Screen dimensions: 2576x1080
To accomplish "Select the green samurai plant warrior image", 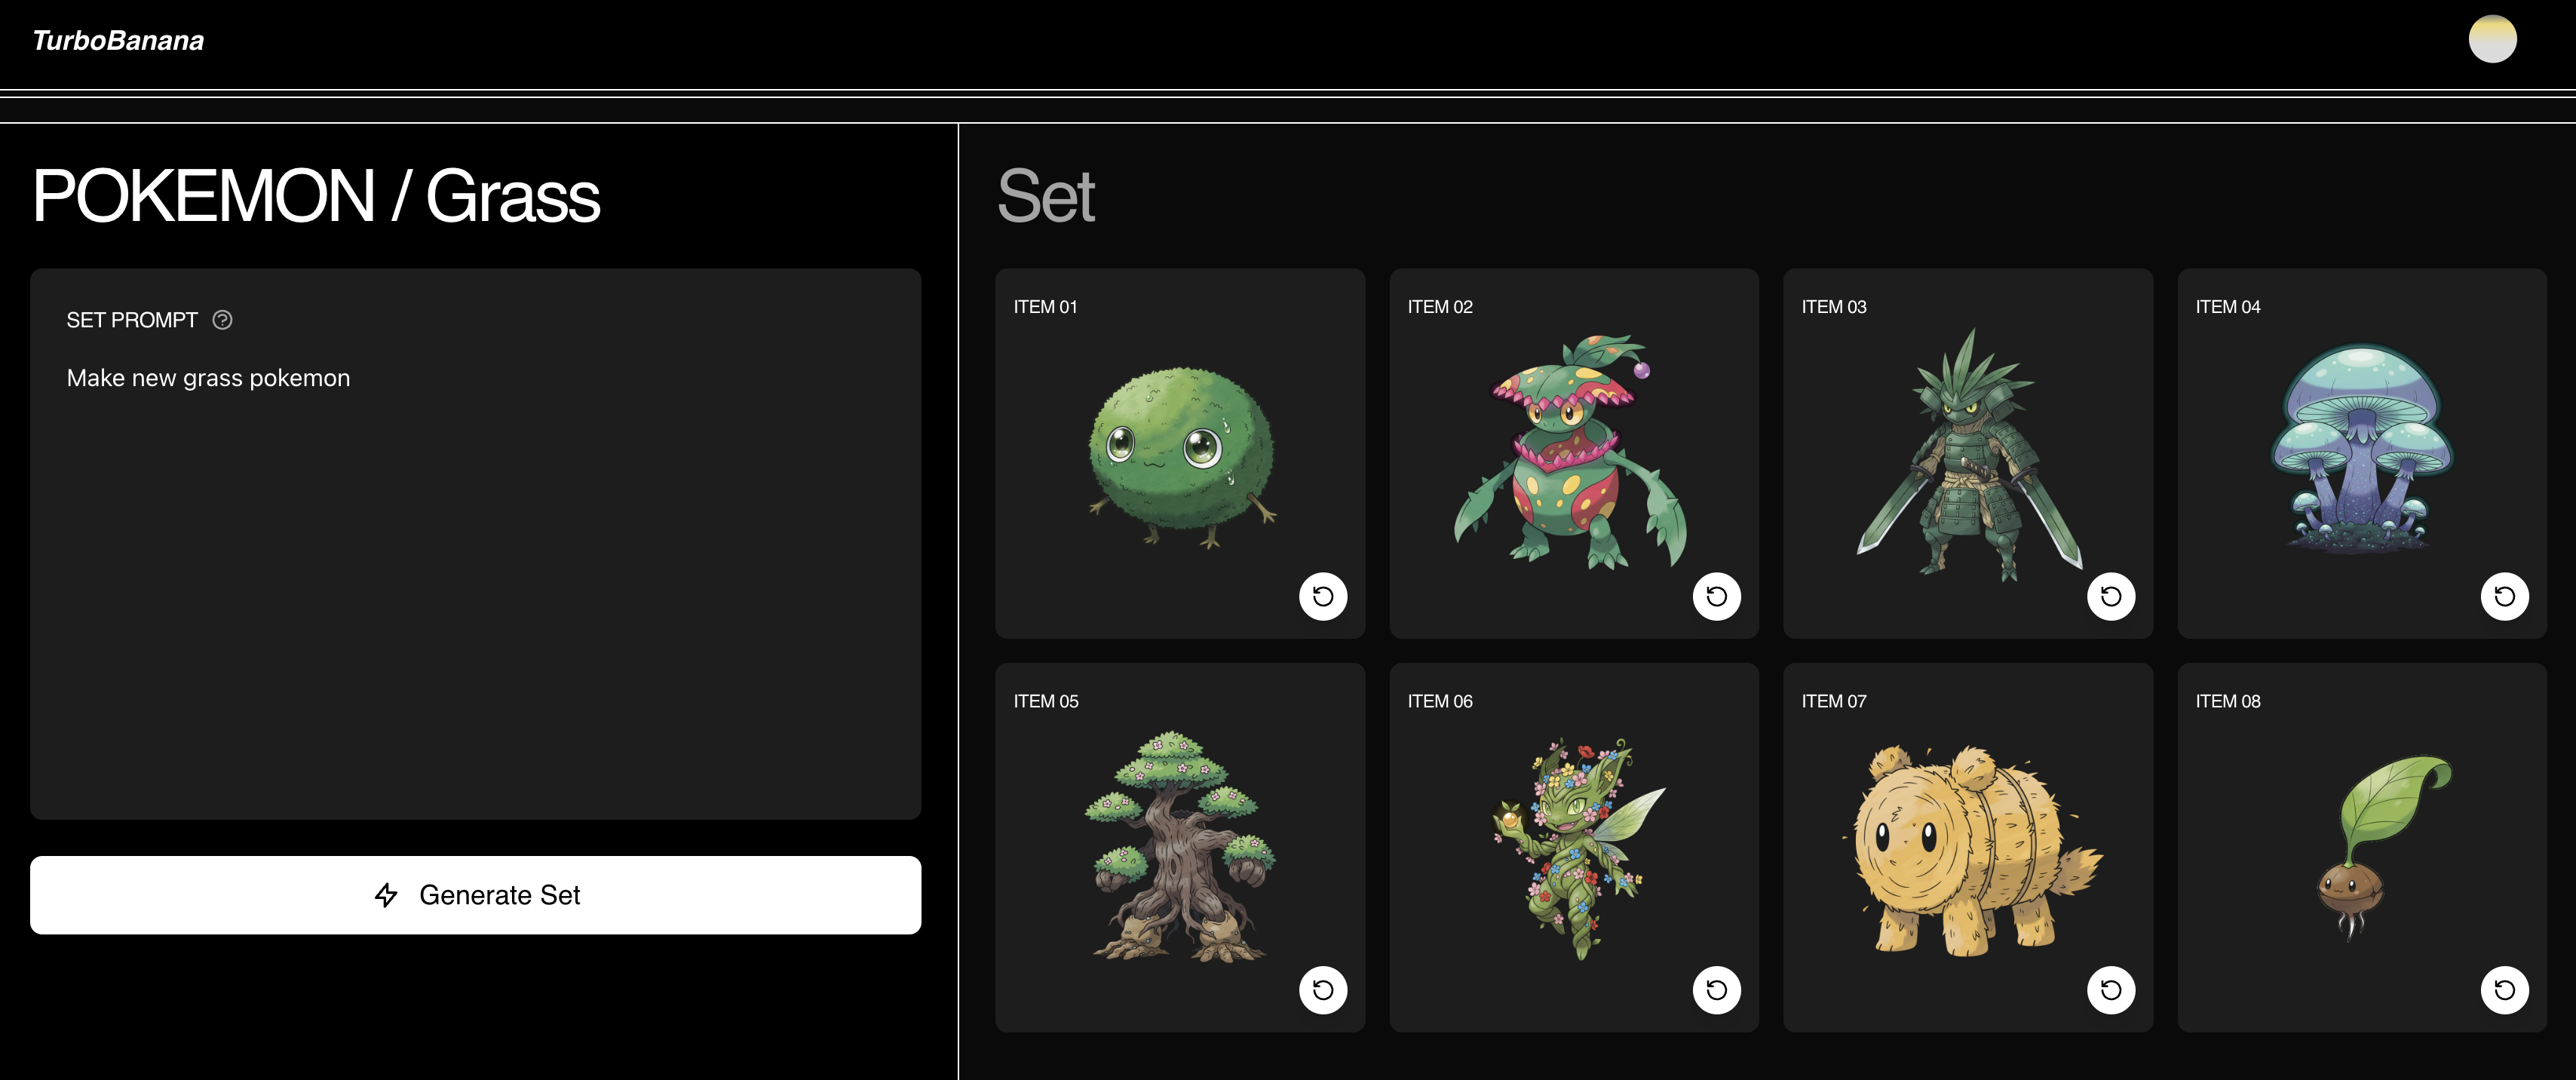I will pyautogui.click(x=1968, y=456).
